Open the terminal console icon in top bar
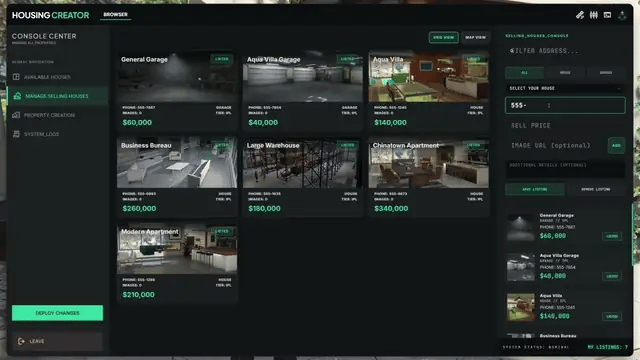 pyautogui.click(x=607, y=15)
